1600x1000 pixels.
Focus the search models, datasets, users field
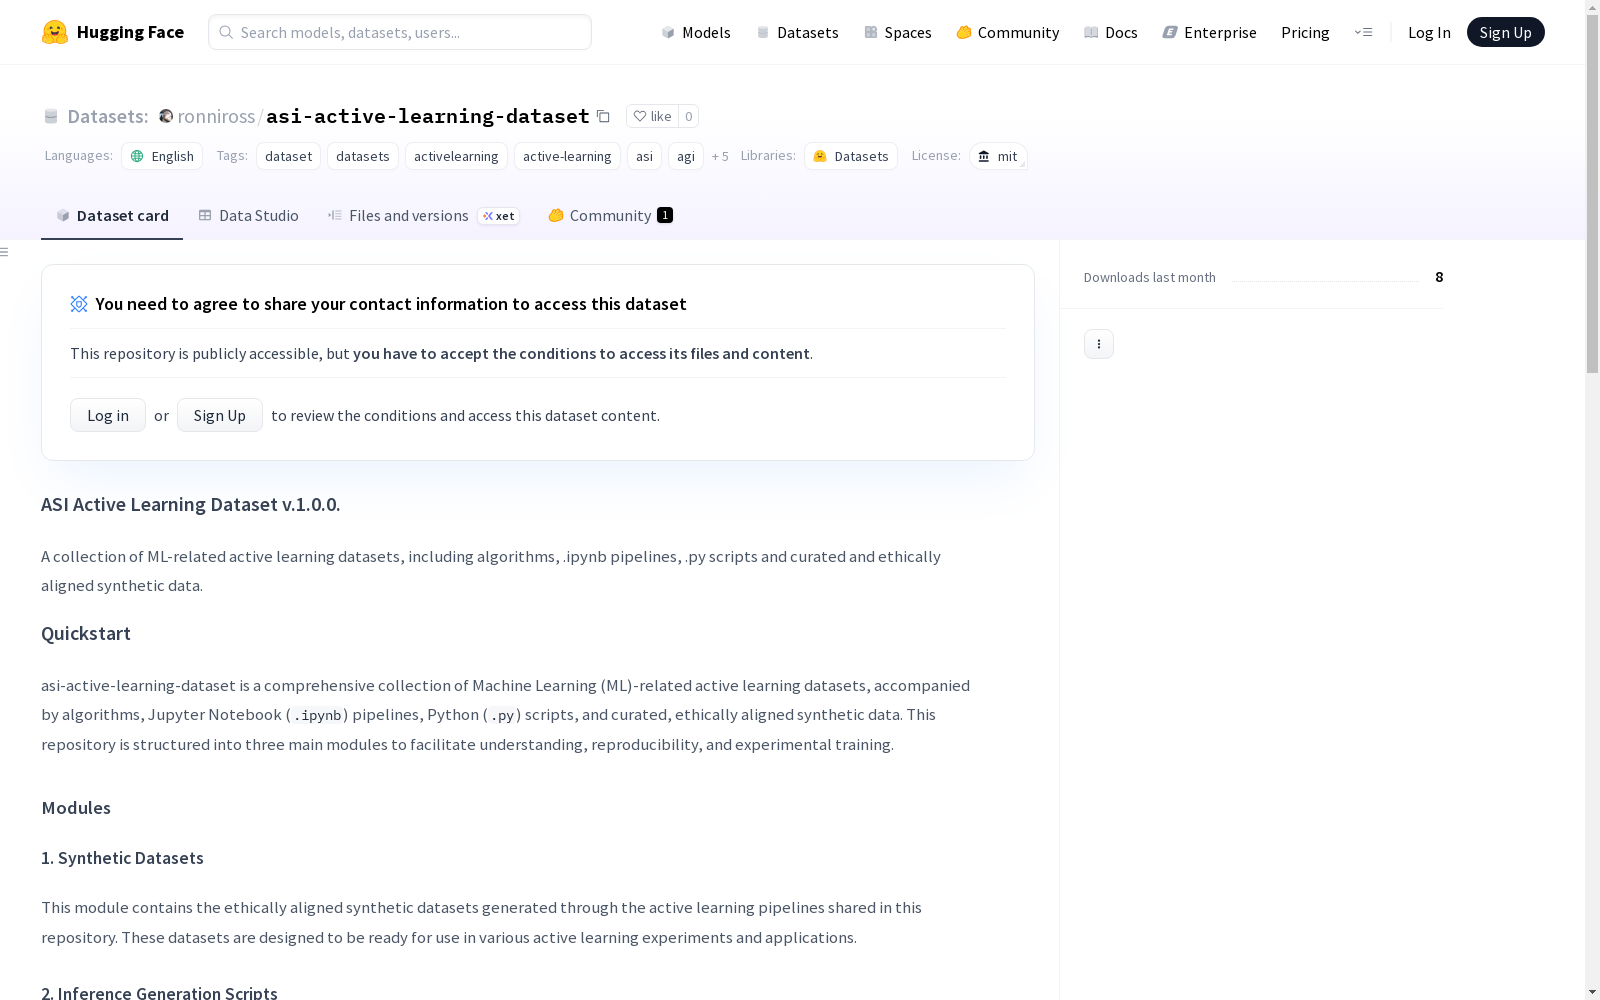point(400,32)
